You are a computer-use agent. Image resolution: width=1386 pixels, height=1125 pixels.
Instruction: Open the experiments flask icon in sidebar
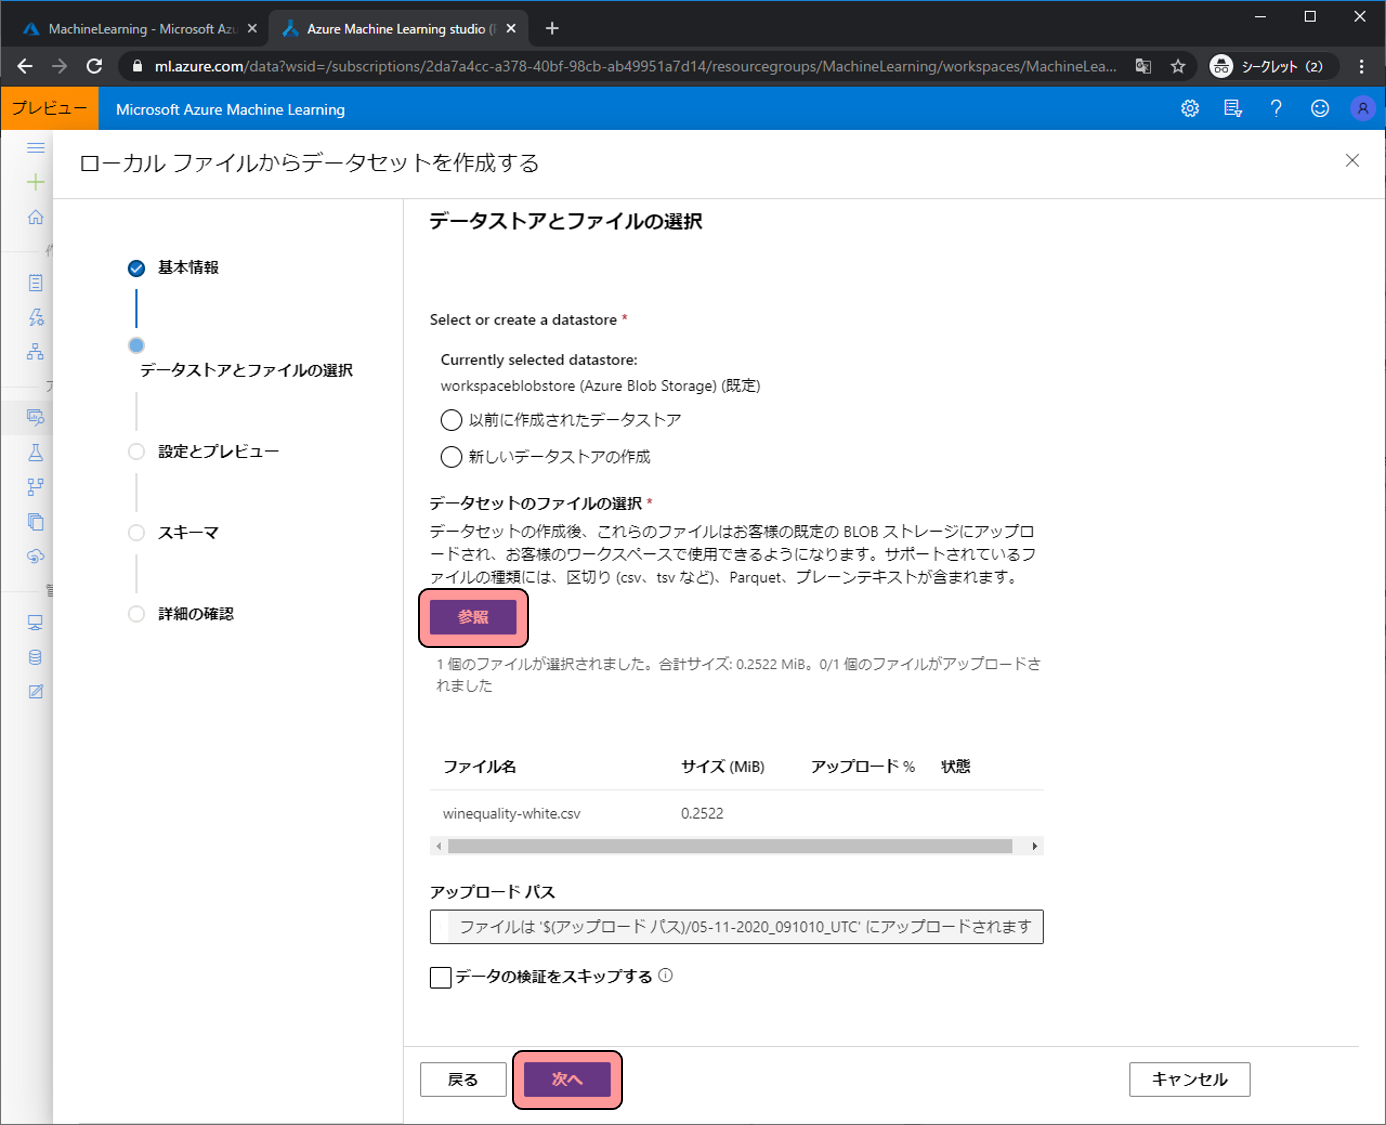(36, 452)
